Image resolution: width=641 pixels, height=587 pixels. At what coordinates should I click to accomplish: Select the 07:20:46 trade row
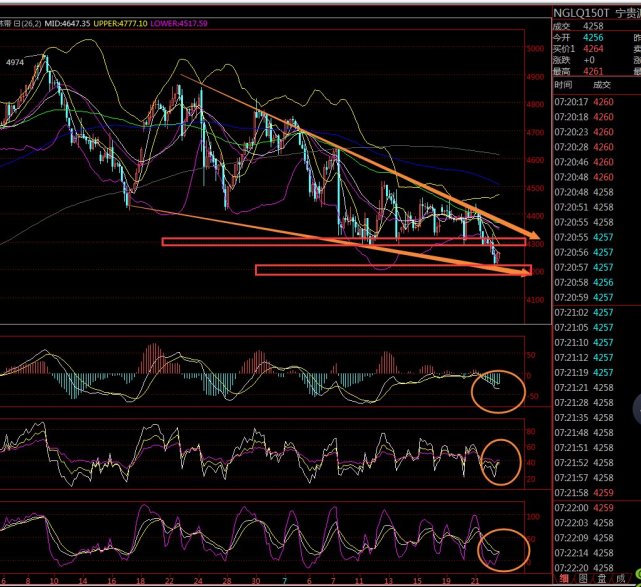(x=584, y=162)
